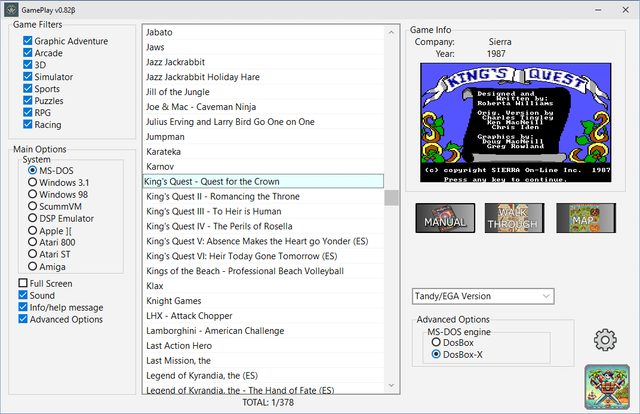This screenshot has width=640, height=414.
Task: Uncheck the Graphic Adventure filter
Action: click(28, 41)
